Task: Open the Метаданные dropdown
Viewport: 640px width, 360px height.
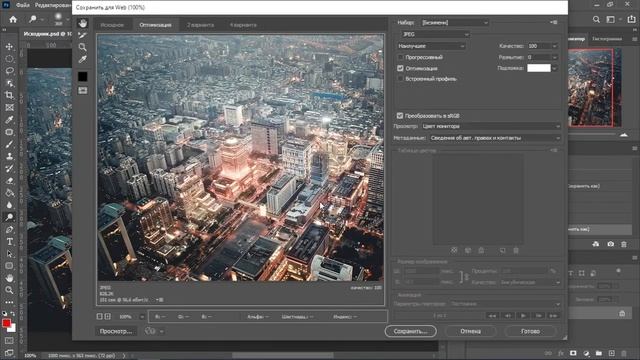Action: tap(495, 138)
